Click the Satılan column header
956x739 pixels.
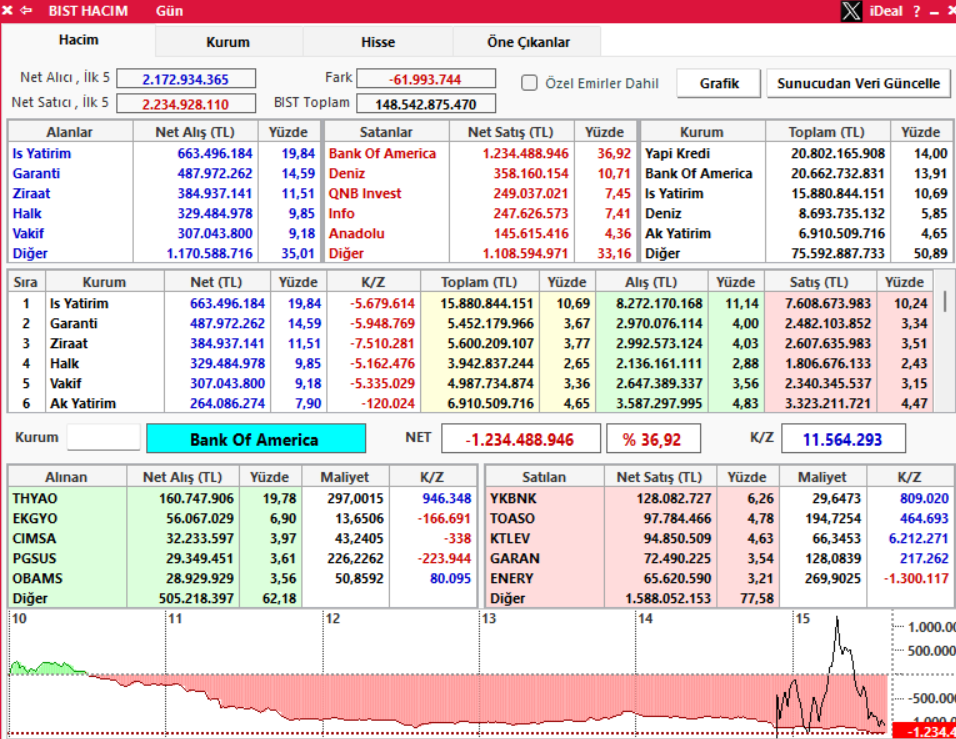[x=544, y=477]
